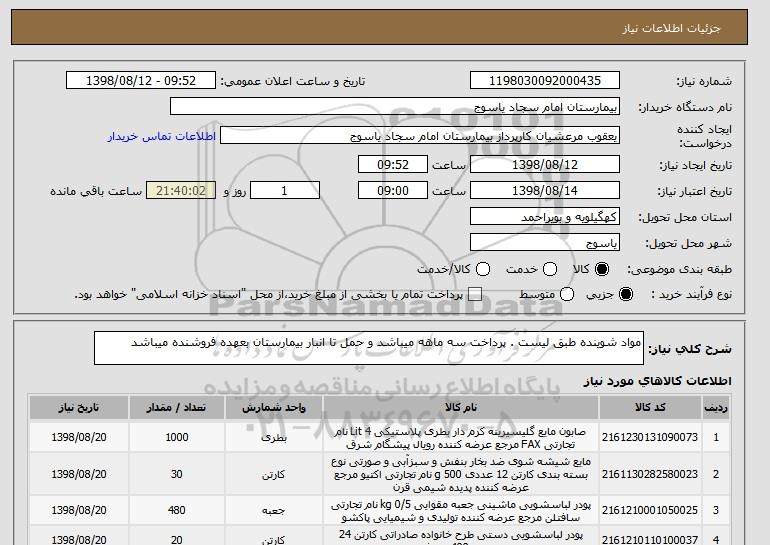This screenshot has height=545, width=770.
Task: Click the request creator name field
Action: tap(420, 136)
